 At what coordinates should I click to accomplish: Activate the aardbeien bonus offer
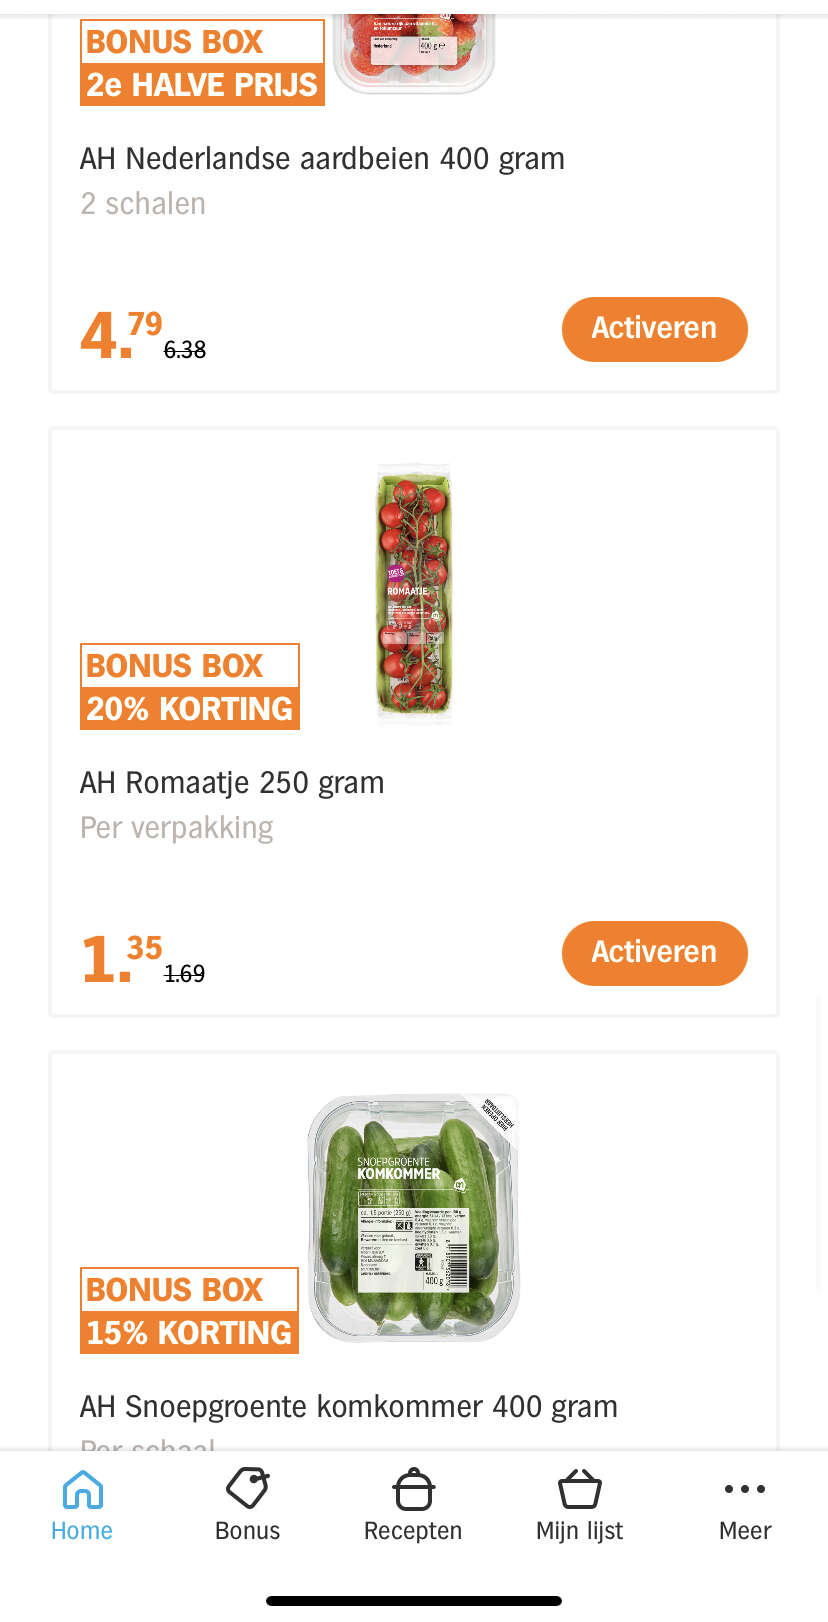[654, 329]
